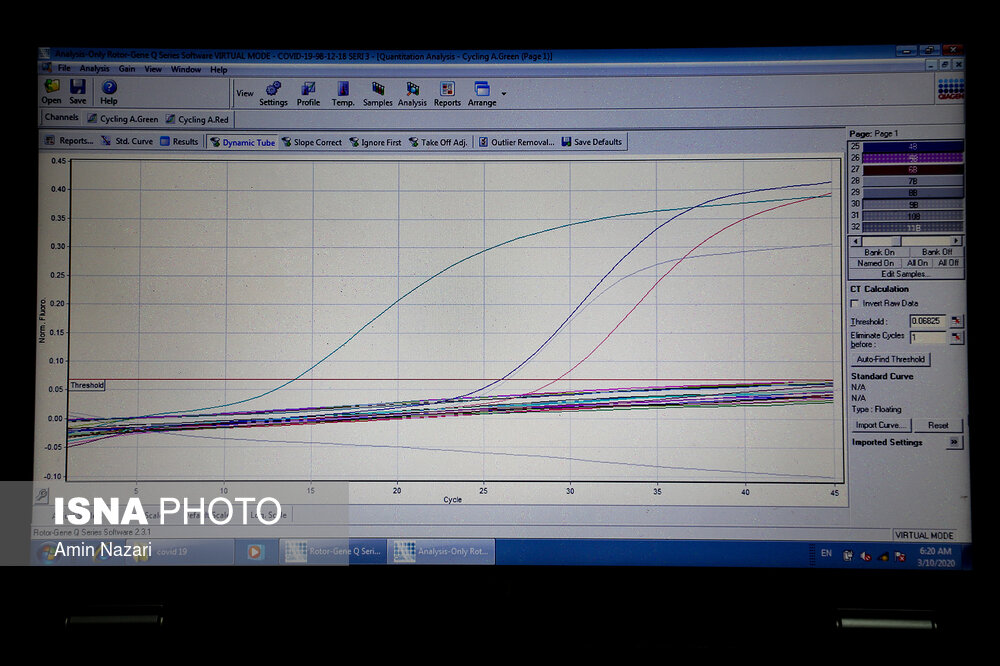Screen dimensions: 1000x666
Task: Click the Profile icon
Action: point(308,89)
